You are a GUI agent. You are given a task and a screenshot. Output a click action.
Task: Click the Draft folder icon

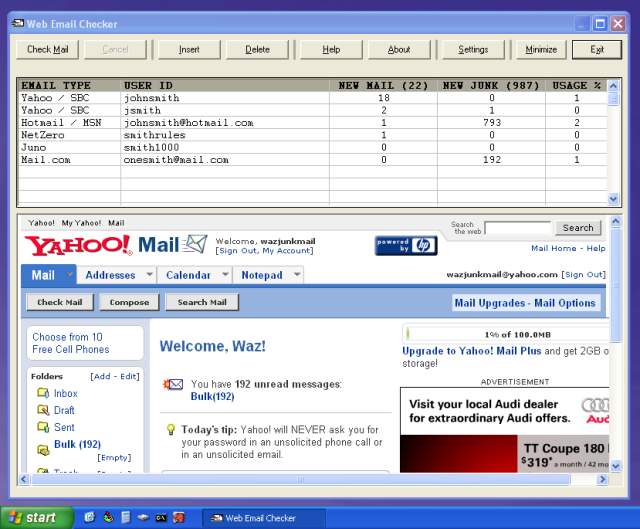pyautogui.click(x=43, y=409)
